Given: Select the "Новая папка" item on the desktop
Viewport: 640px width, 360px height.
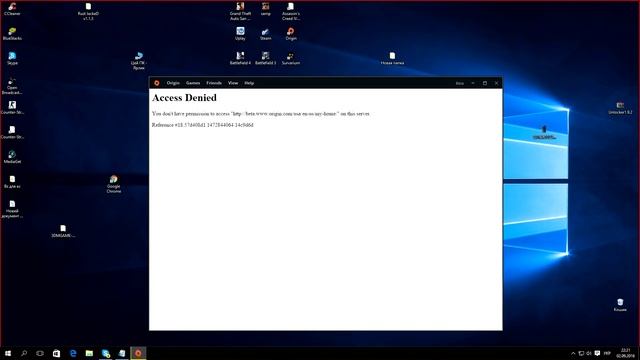Looking at the screenshot, I should pos(392,58).
